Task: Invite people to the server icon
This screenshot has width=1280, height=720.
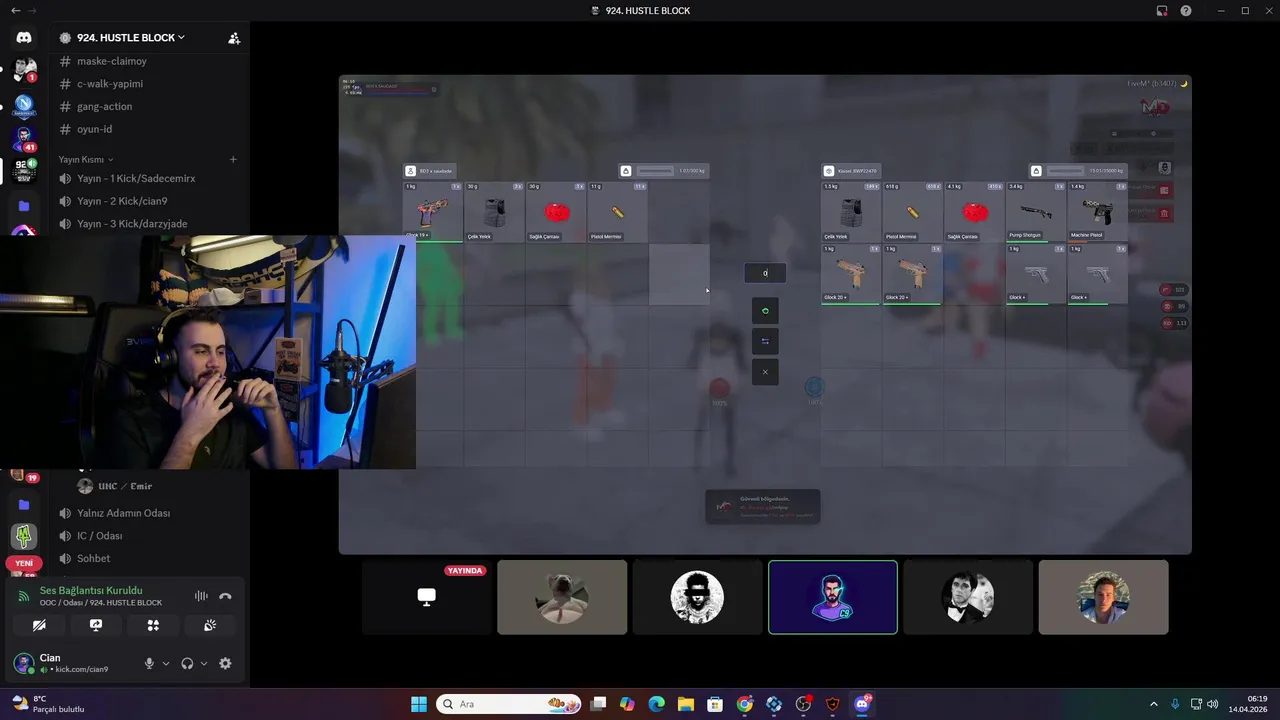Action: [234, 38]
